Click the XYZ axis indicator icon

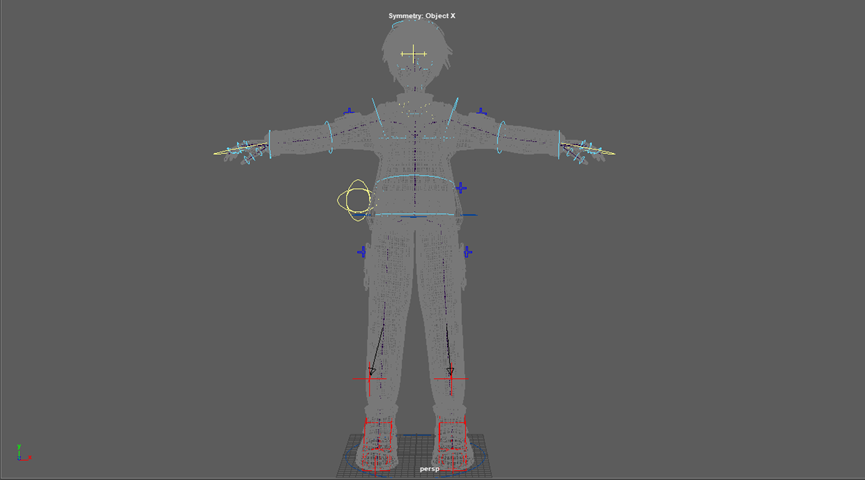click(23, 453)
